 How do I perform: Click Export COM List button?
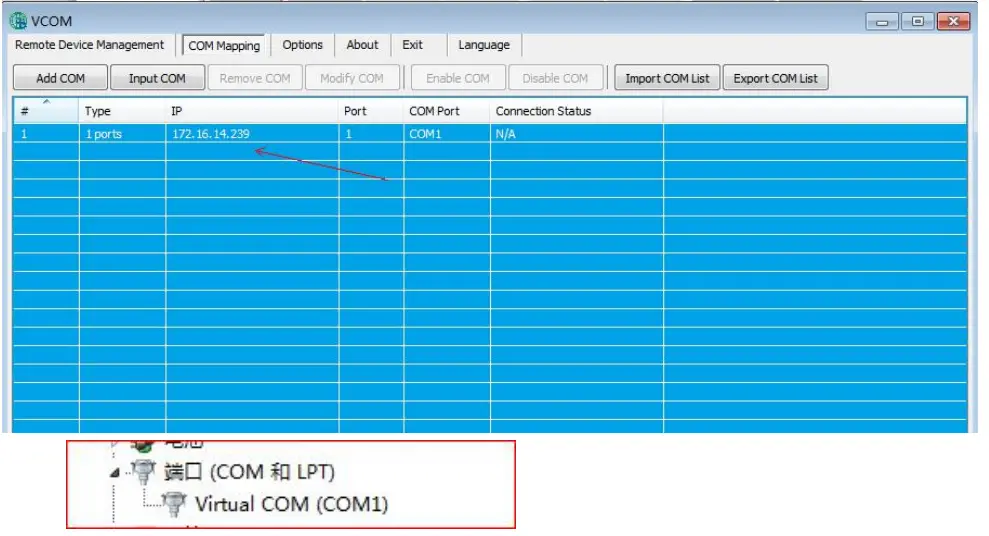[x=775, y=78]
